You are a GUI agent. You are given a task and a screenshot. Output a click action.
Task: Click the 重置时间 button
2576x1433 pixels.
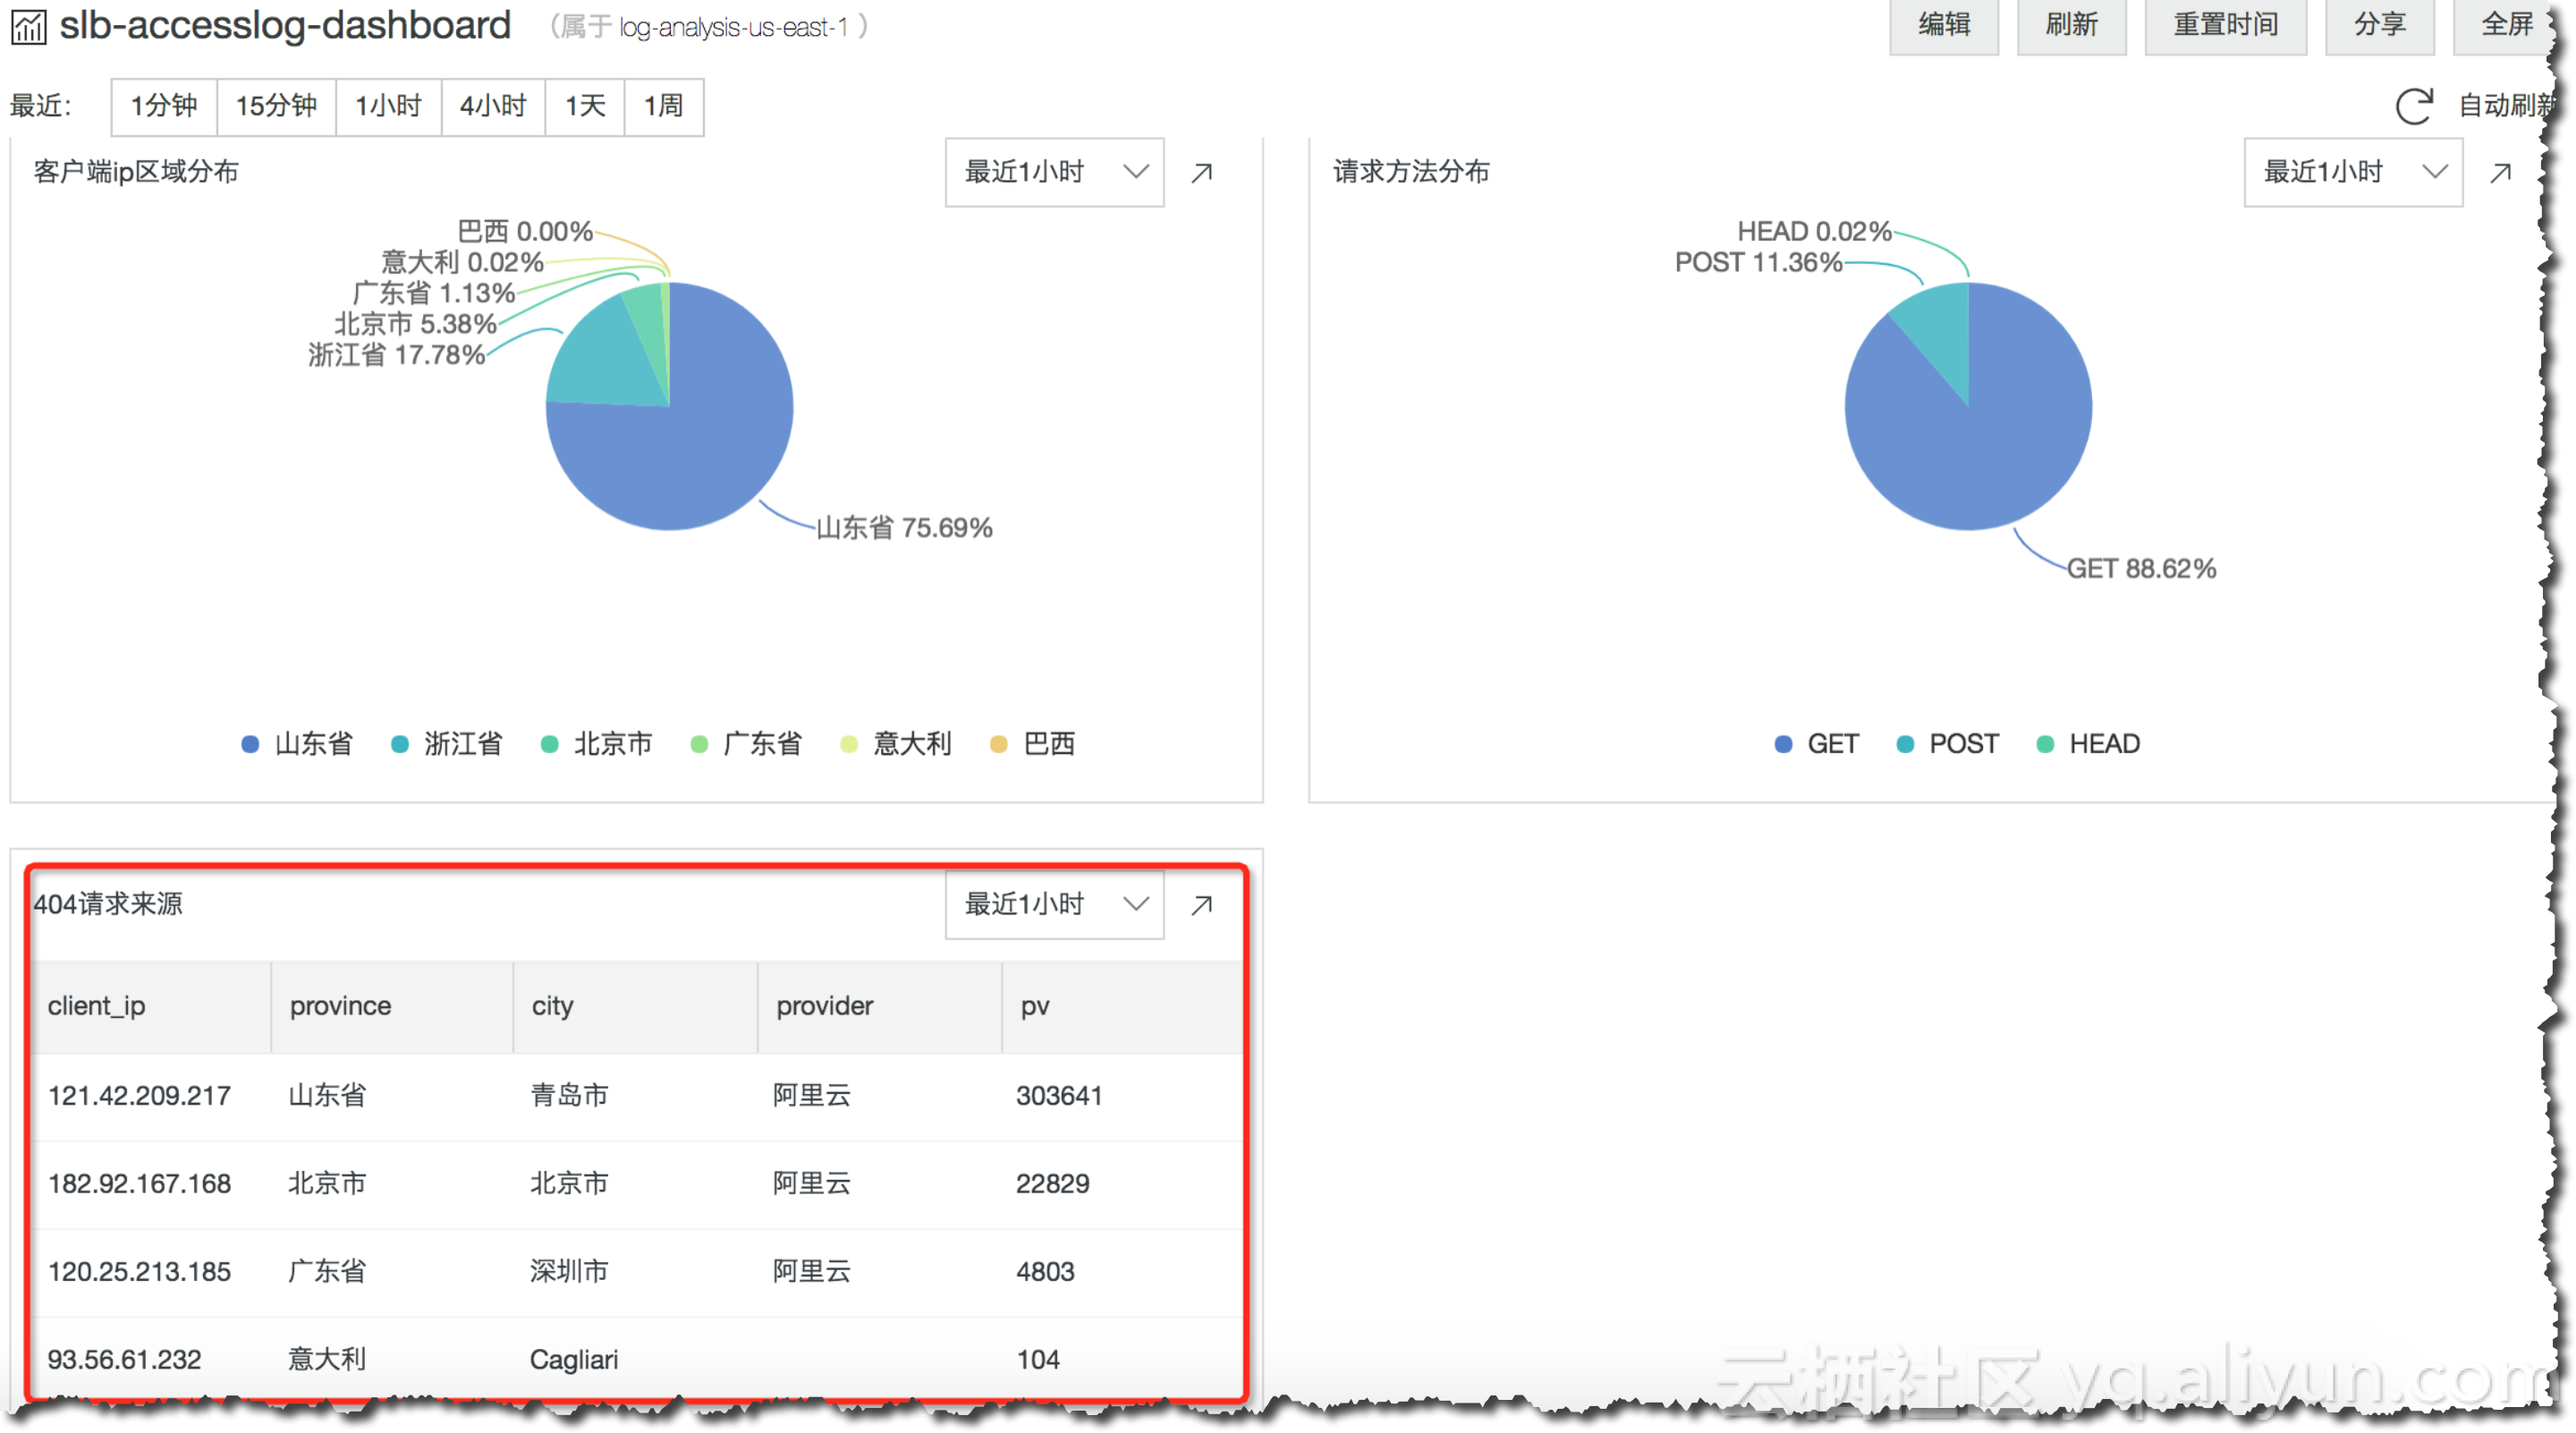point(2225,26)
